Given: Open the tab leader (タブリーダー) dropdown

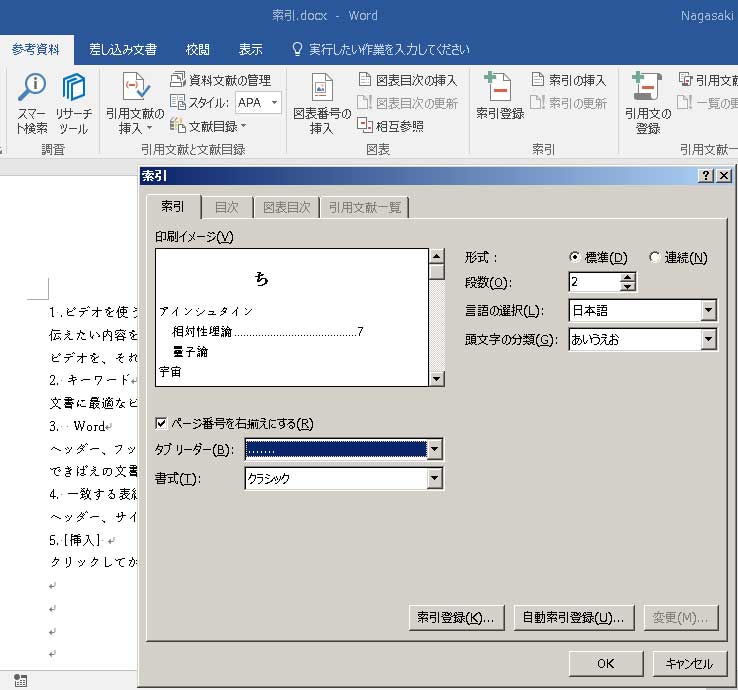Looking at the screenshot, I should (x=434, y=450).
